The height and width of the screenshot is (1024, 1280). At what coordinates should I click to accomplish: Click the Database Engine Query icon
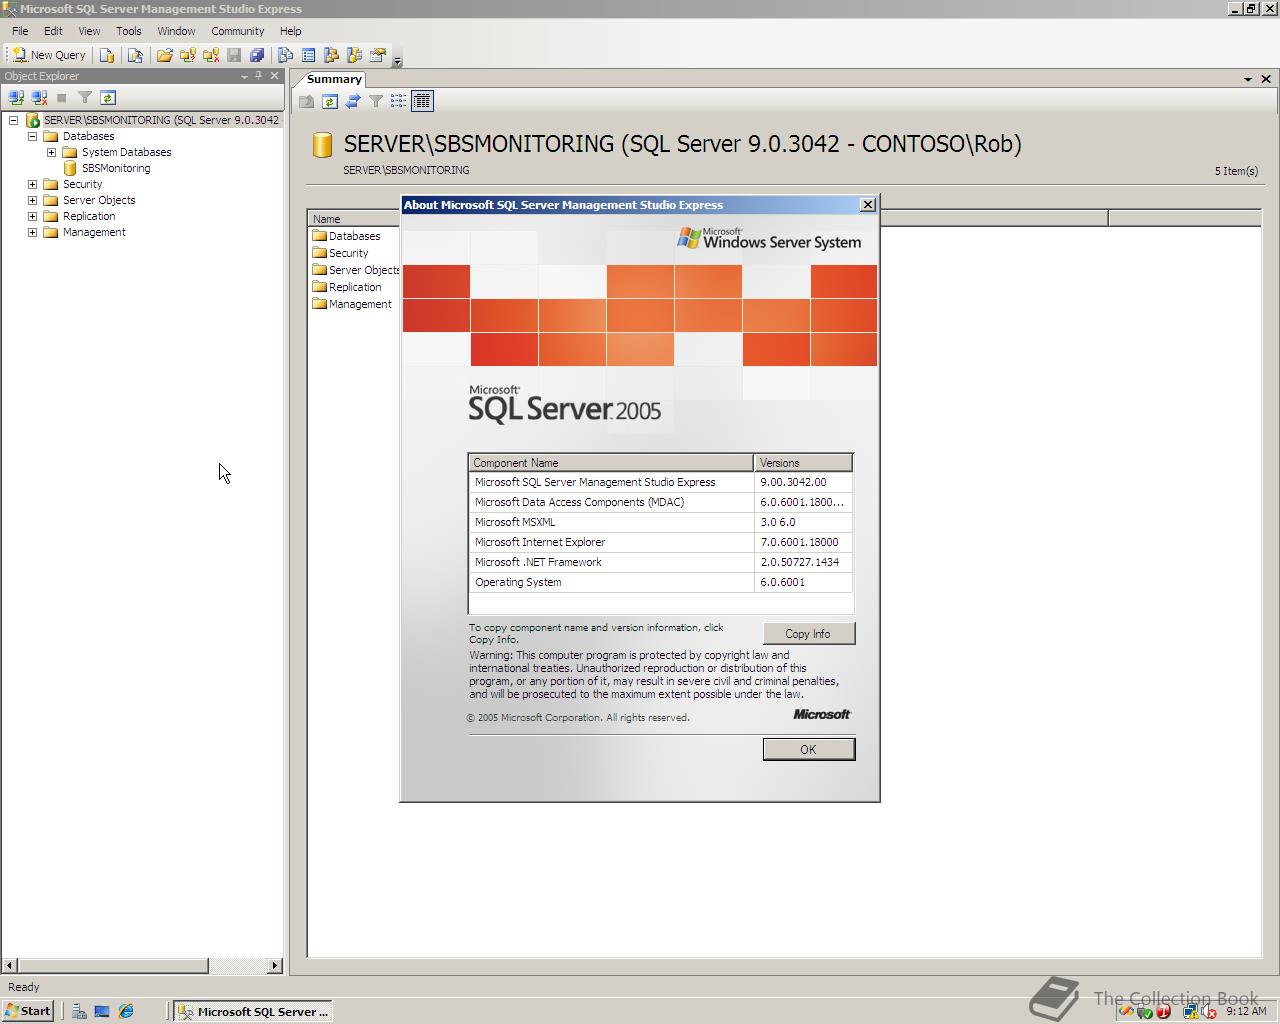tap(107, 55)
